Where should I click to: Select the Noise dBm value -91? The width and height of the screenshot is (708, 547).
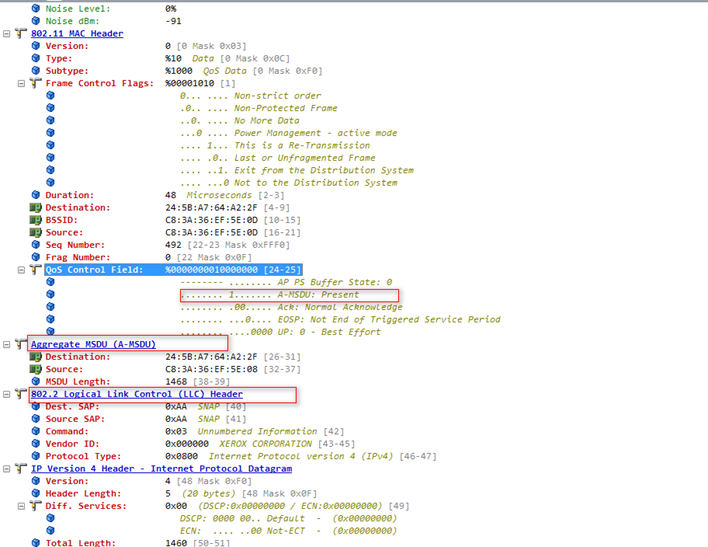(173, 21)
